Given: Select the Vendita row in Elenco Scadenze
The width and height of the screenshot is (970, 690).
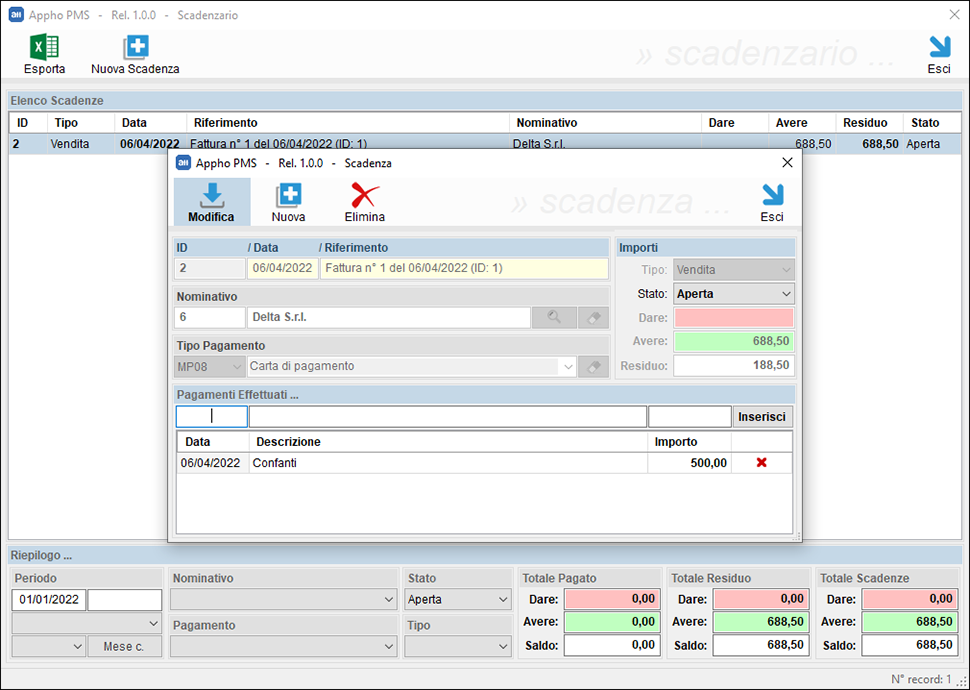Looking at the screenshot, I should click(485, 144).
